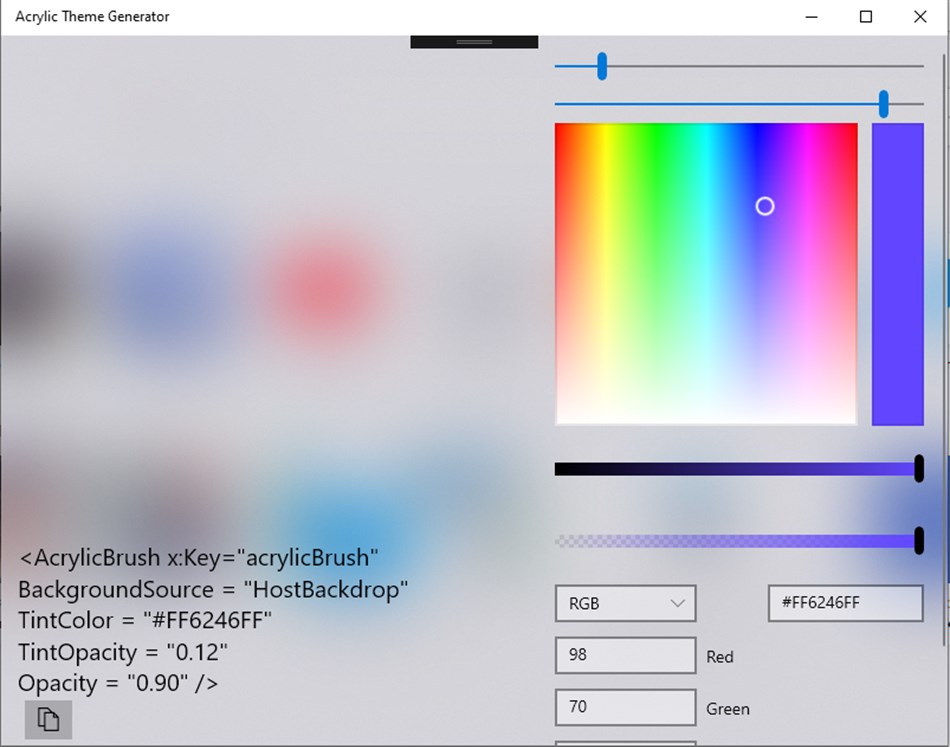Click the second slider's thumb near right end
This screenshot has height=747, width=950.
[x=883, y=104]
